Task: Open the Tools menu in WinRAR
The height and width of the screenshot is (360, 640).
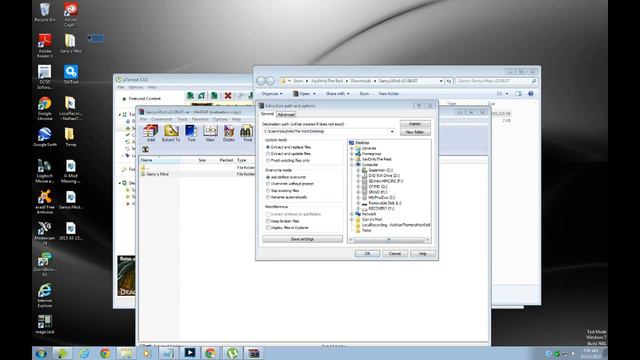Action: [x=182, y=119]
